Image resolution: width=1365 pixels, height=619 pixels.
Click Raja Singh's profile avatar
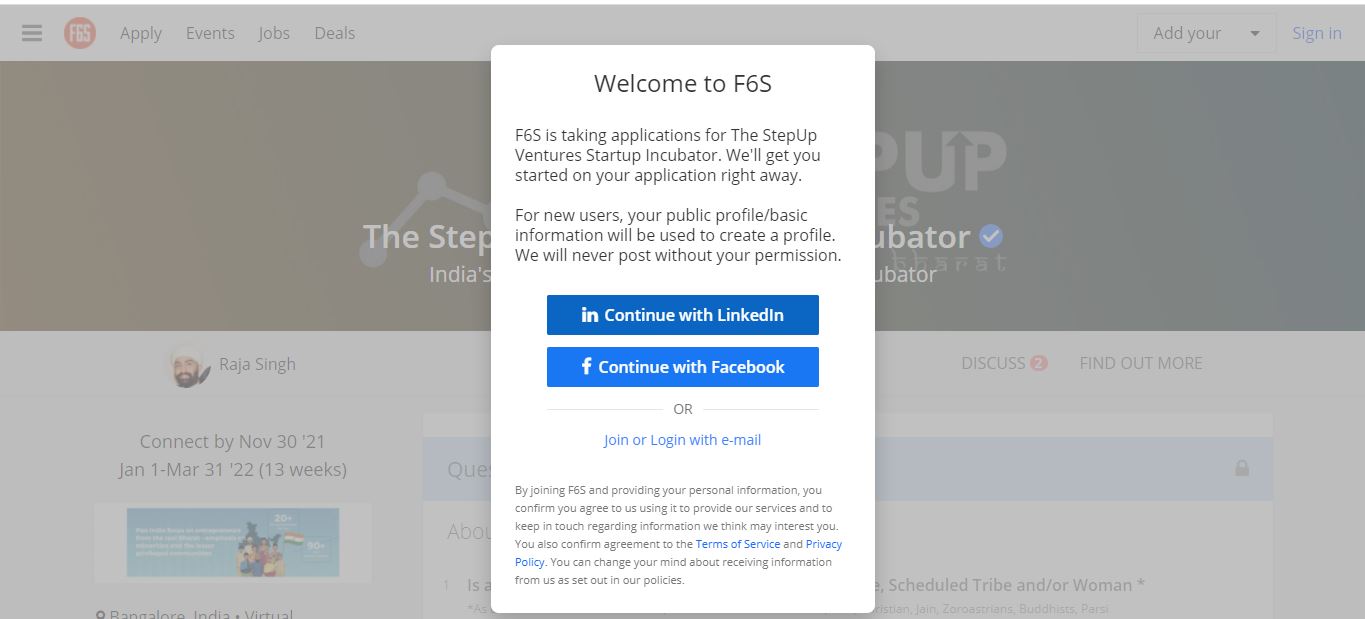188,363
